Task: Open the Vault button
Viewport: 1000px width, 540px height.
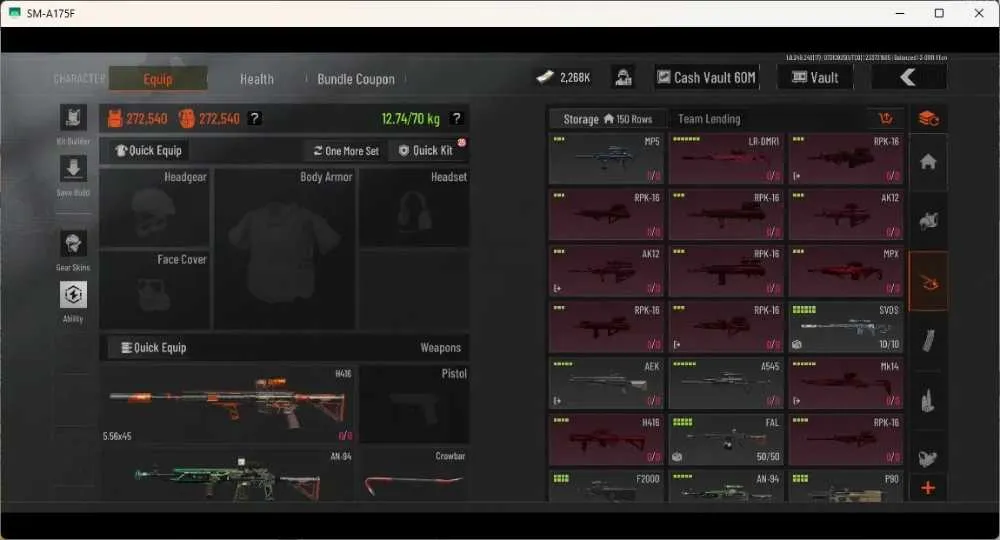Action: (x=814, y=78)
